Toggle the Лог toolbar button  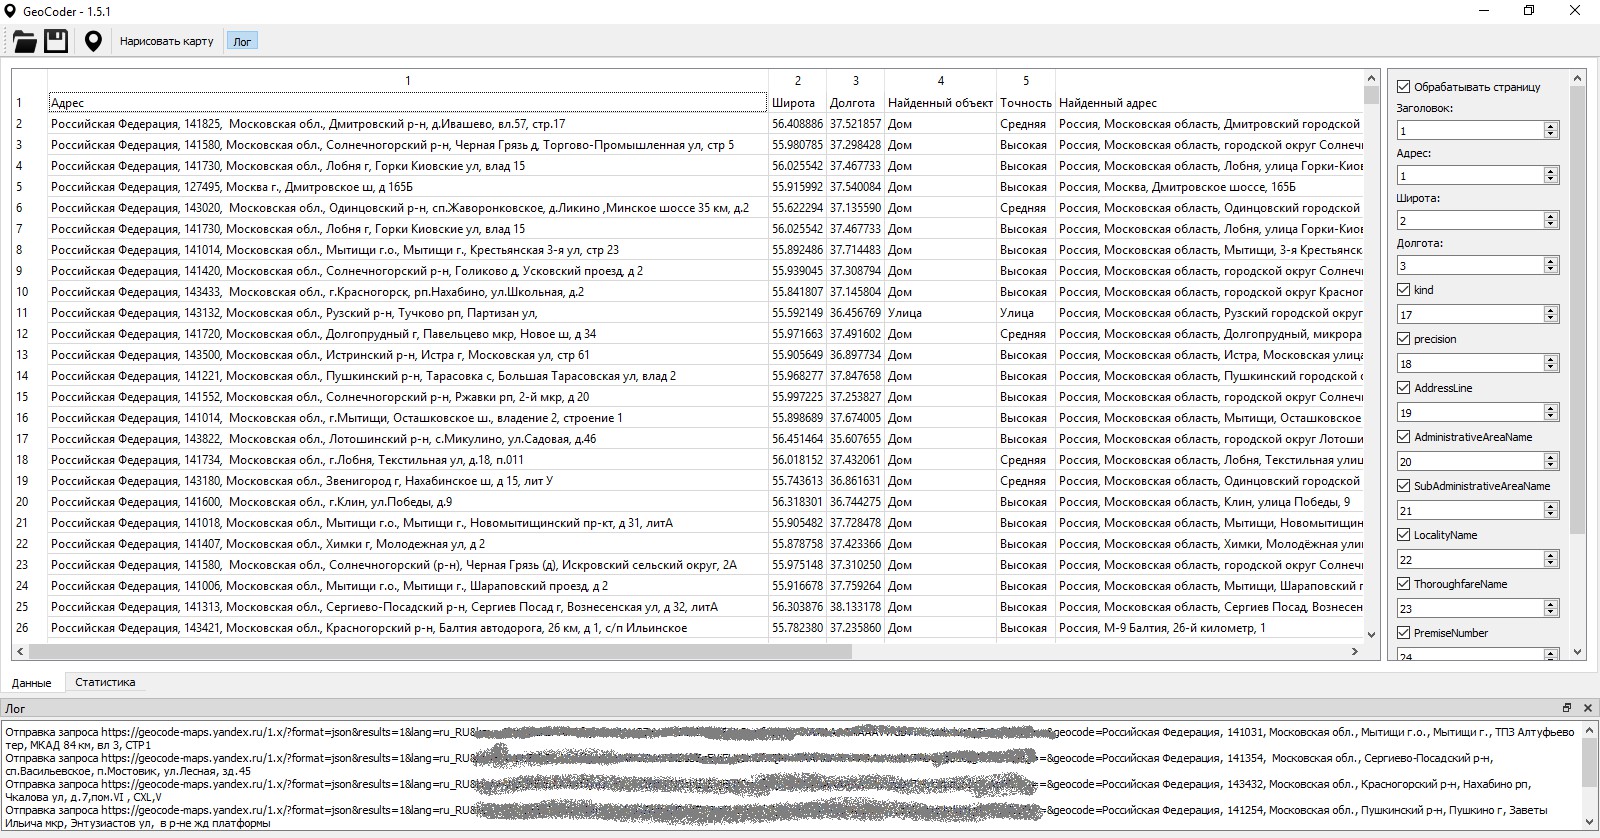[242, 41]
